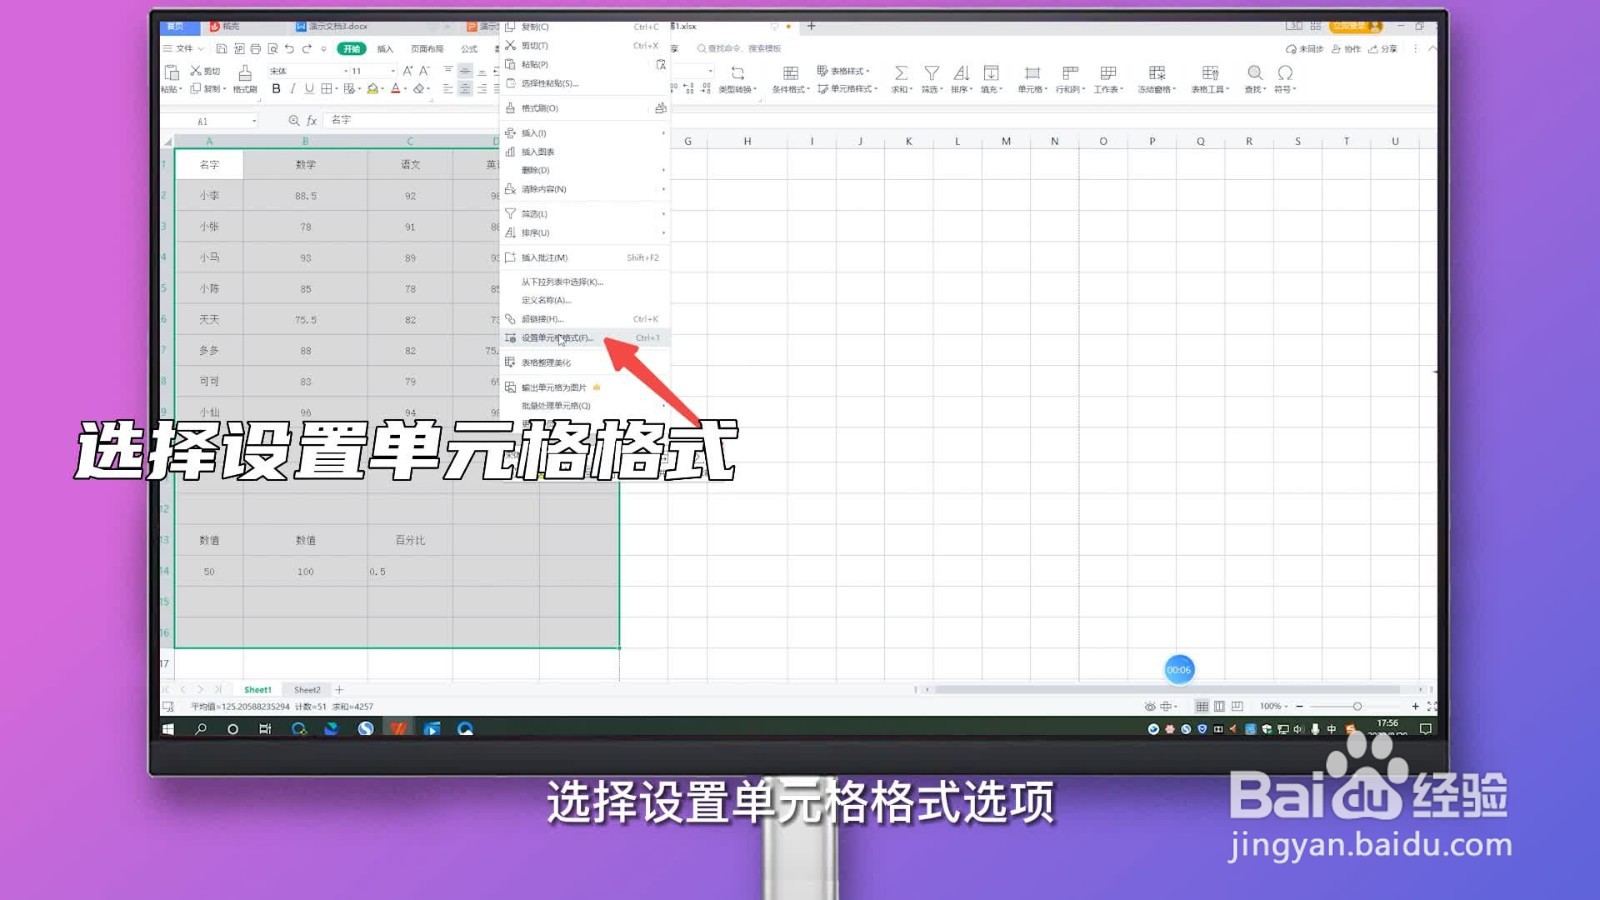The width and height of the screenshot is (1600, 900).
Task: Click the decrease font size icon
Action: click(x=424, y=71)
